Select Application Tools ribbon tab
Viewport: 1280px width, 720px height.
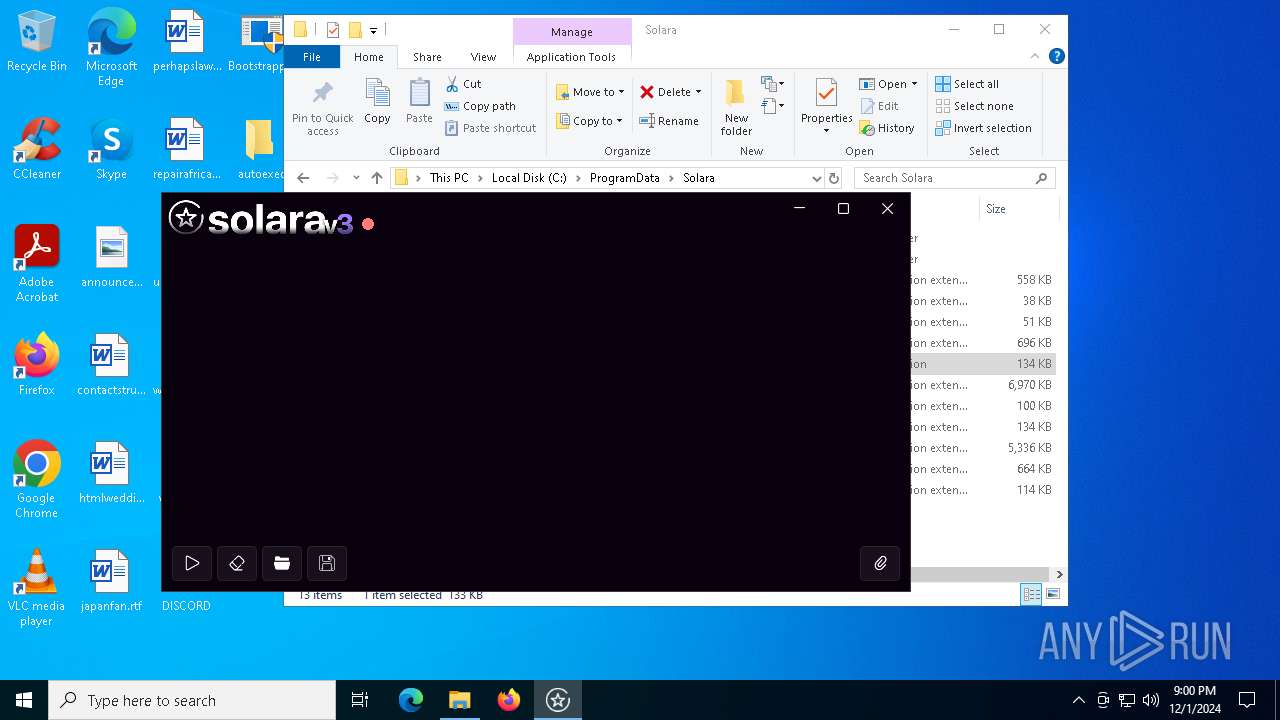pyautogui.click(x=571, y=57)
